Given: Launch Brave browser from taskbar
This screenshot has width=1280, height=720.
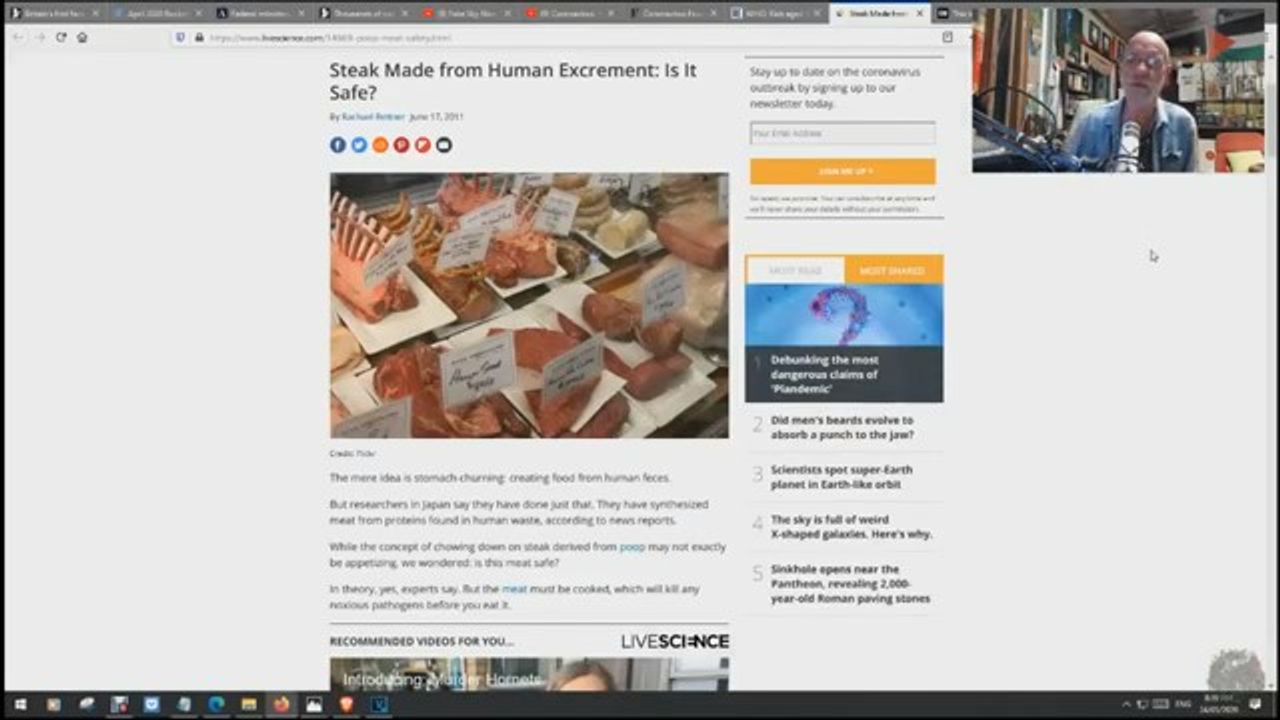Looking at the screenshot, I should (x=346, y=705).
